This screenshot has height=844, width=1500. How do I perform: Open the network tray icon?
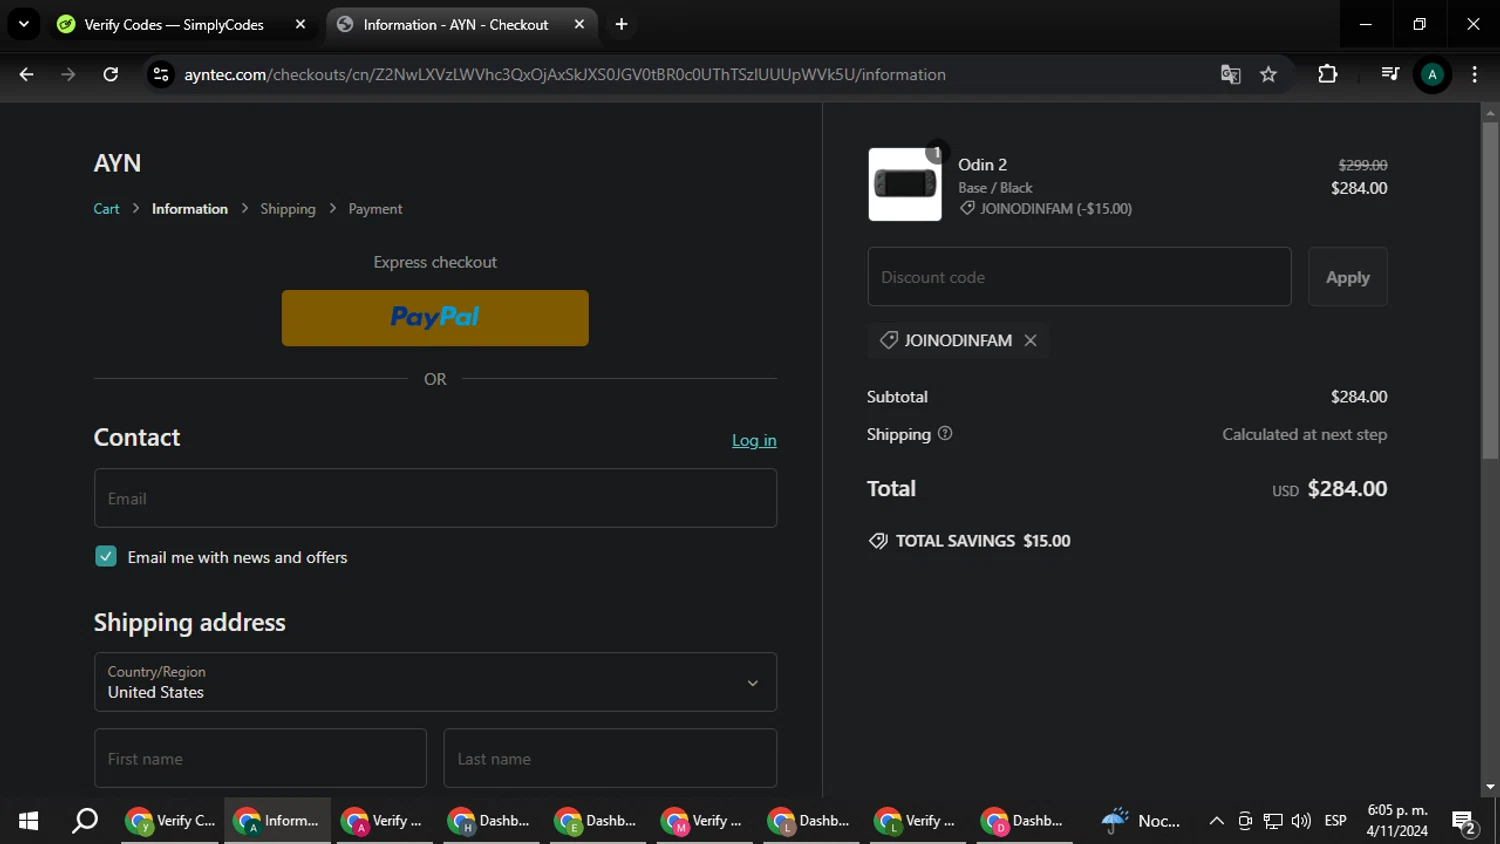point(1273,821)
